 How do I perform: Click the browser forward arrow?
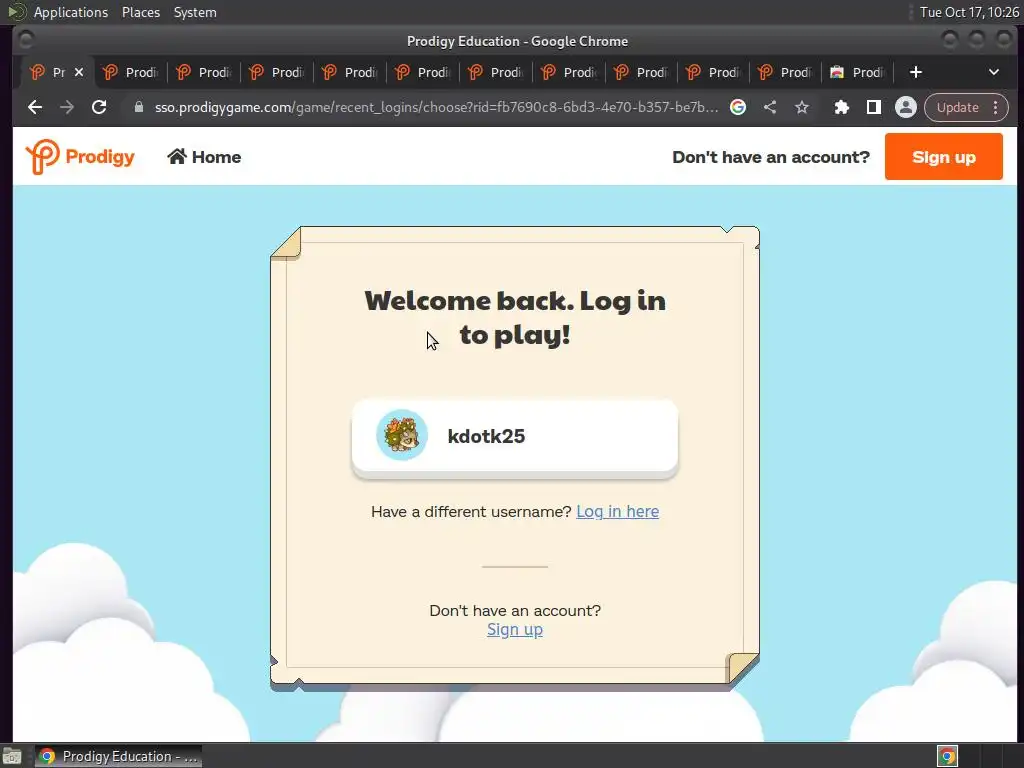[67, 107]
